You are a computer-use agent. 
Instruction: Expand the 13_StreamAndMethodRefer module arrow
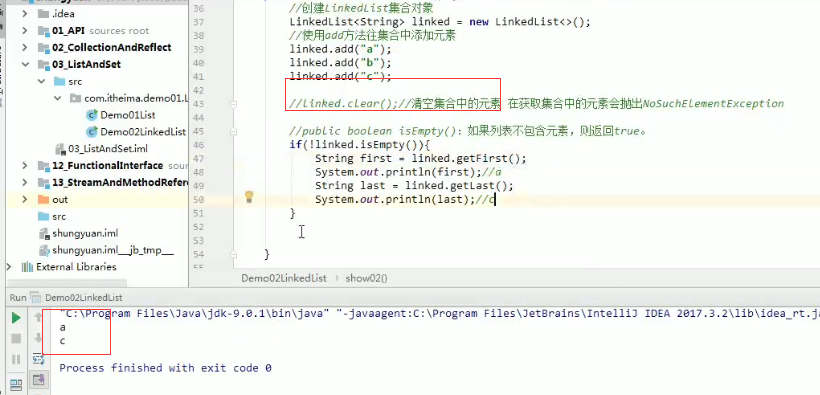pos(25,183)
